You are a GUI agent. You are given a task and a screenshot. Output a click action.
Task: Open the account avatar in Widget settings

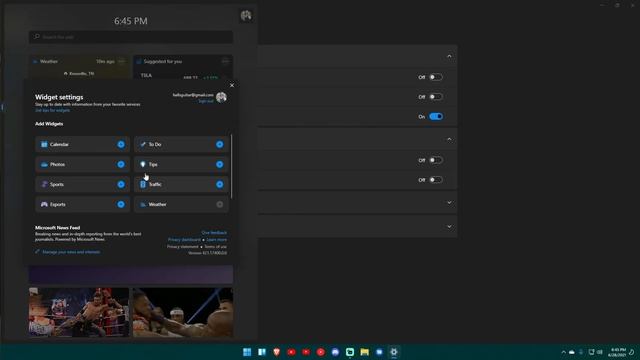[221, 97]
